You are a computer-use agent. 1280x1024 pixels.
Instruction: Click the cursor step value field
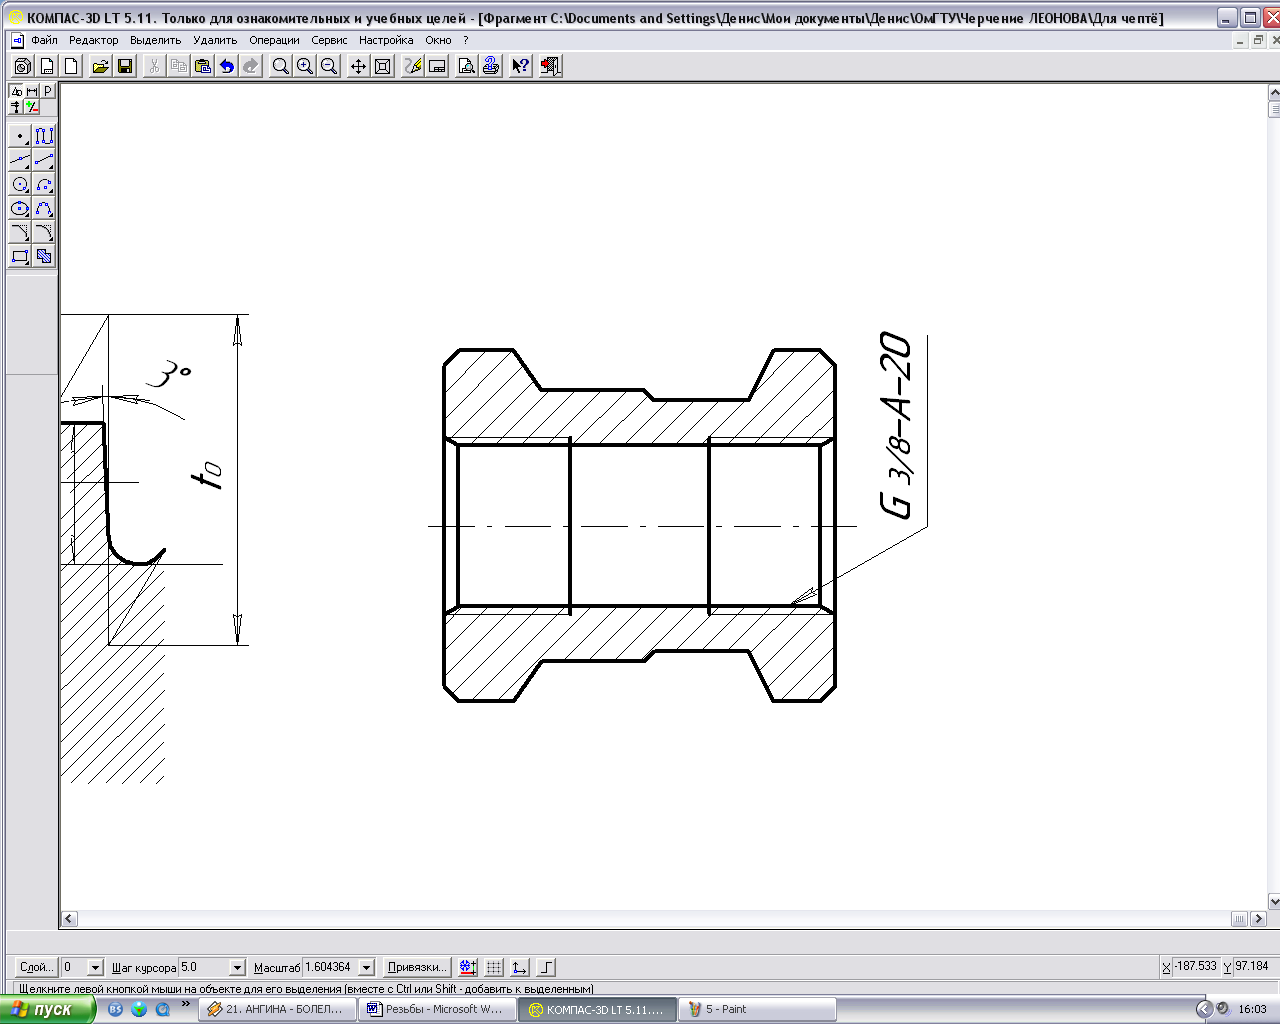coord(204,967)
